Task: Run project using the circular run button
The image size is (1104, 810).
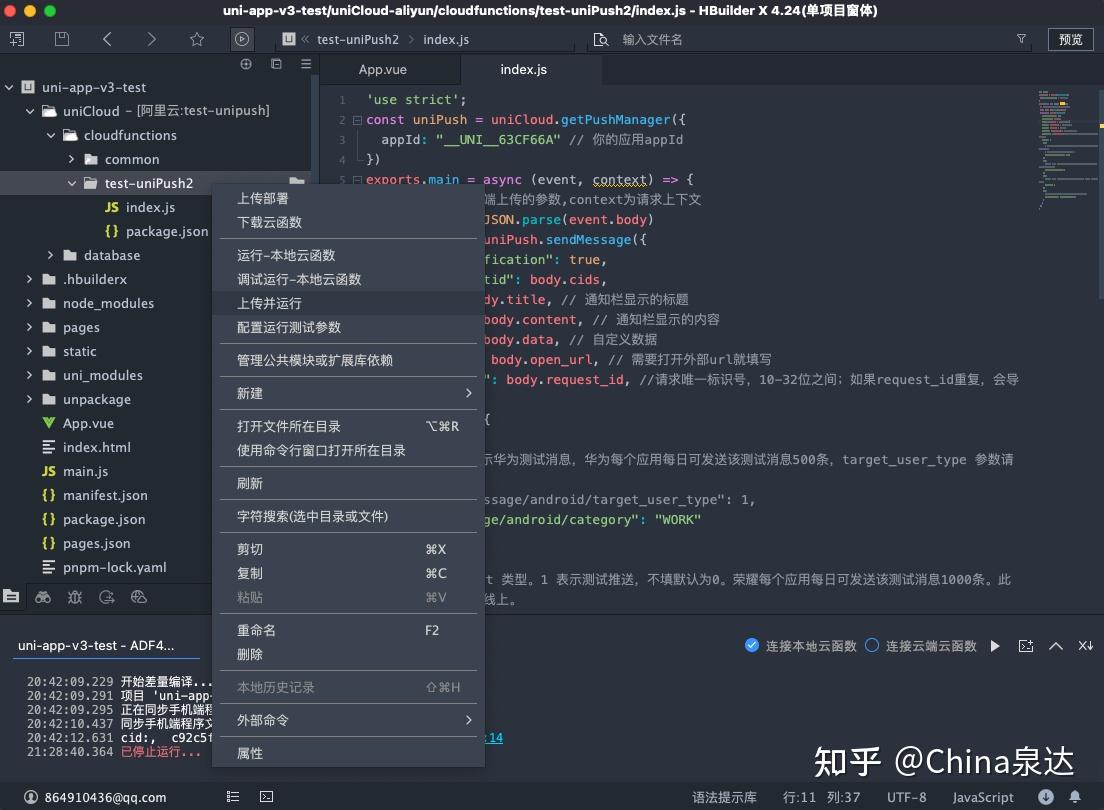Action: [241, 39]
